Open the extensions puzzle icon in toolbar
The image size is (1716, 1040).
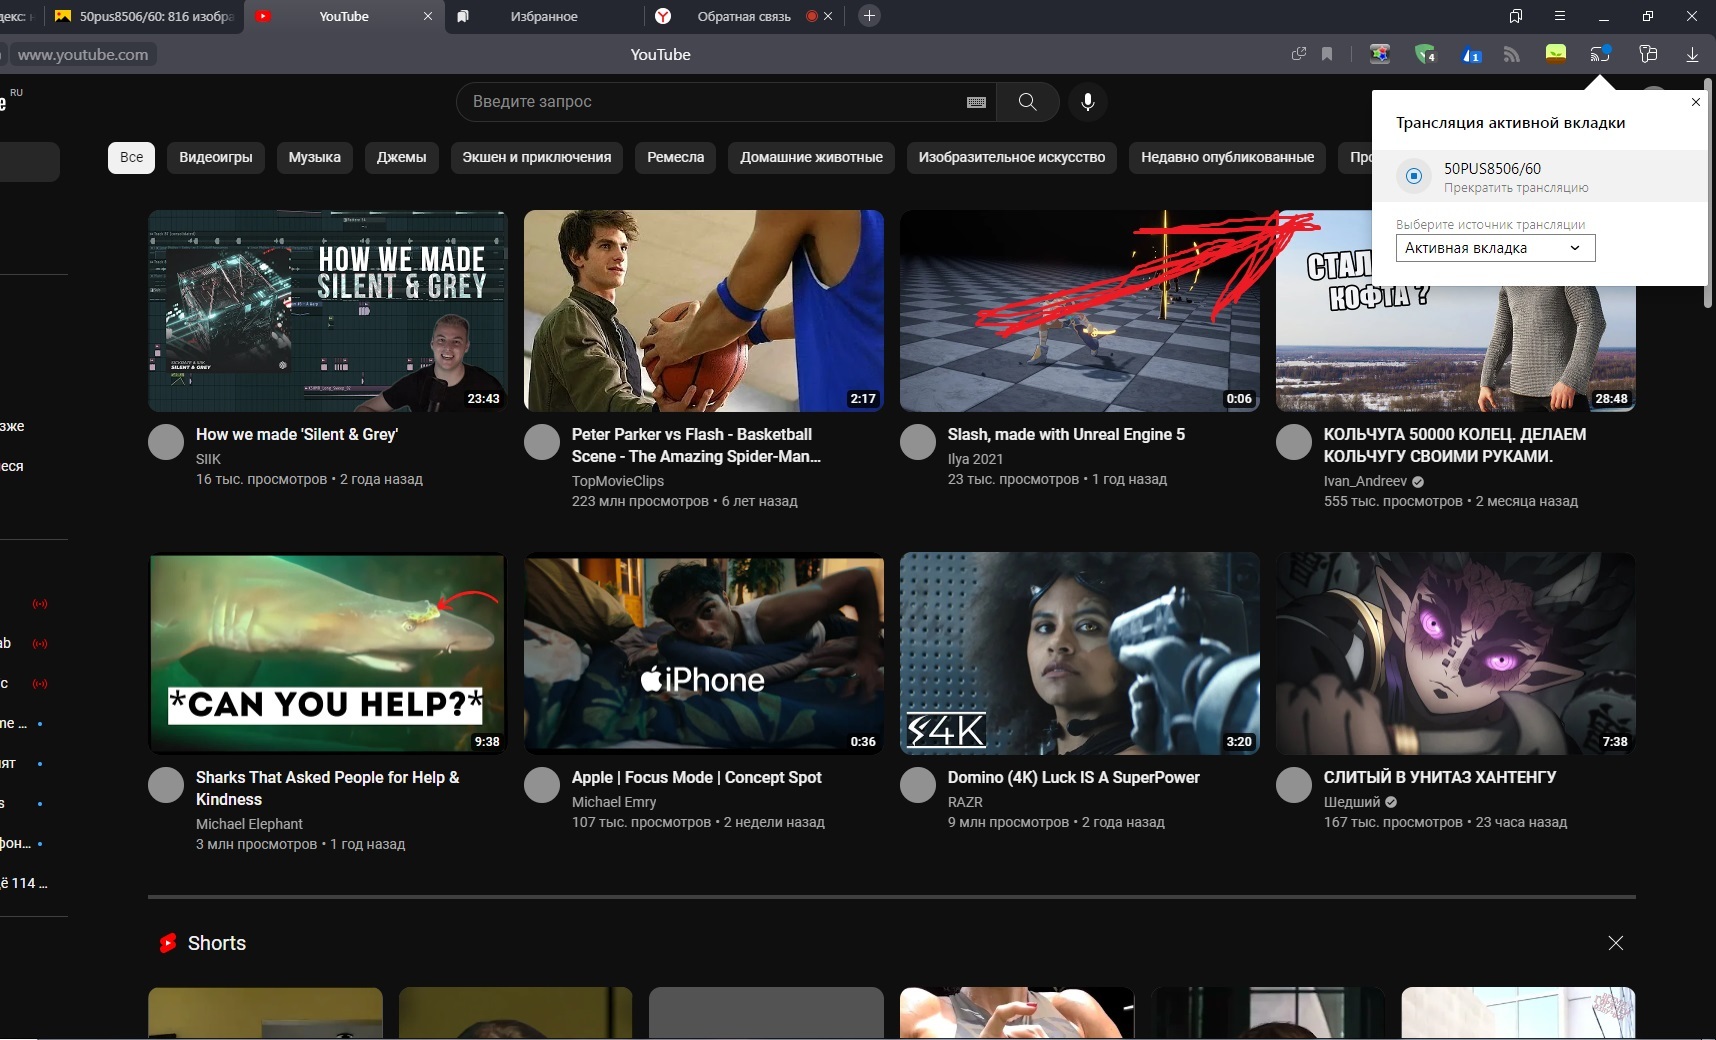click(x=1648, y=54)
